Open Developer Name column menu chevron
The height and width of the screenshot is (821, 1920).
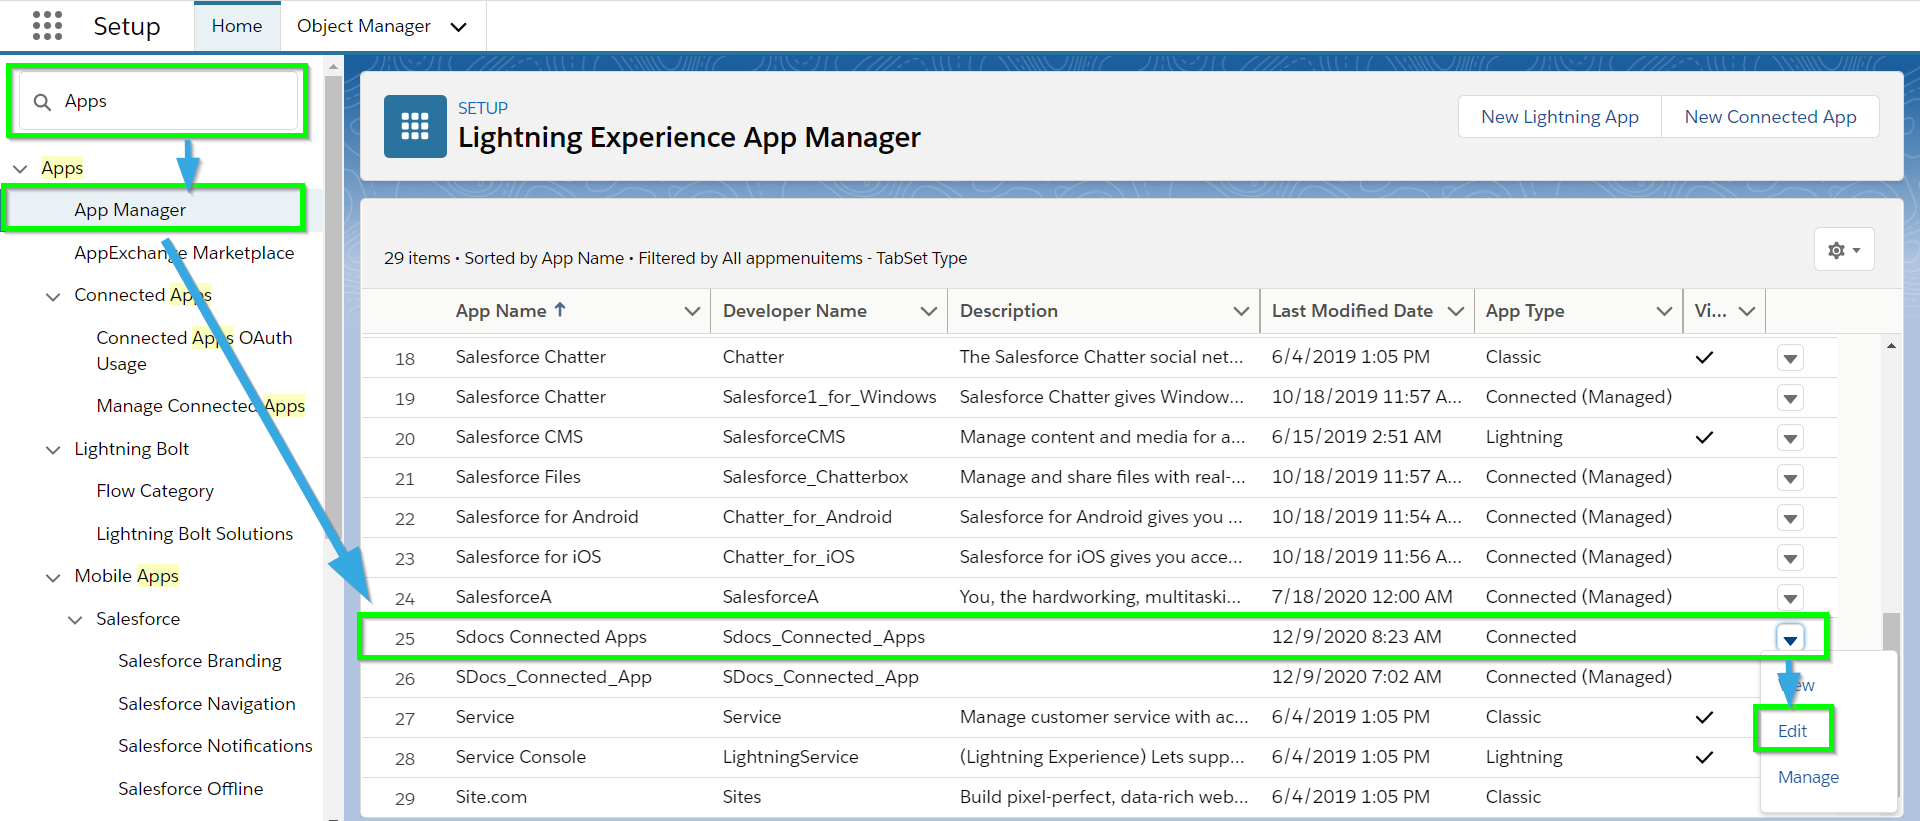click(x=928, y=311)
